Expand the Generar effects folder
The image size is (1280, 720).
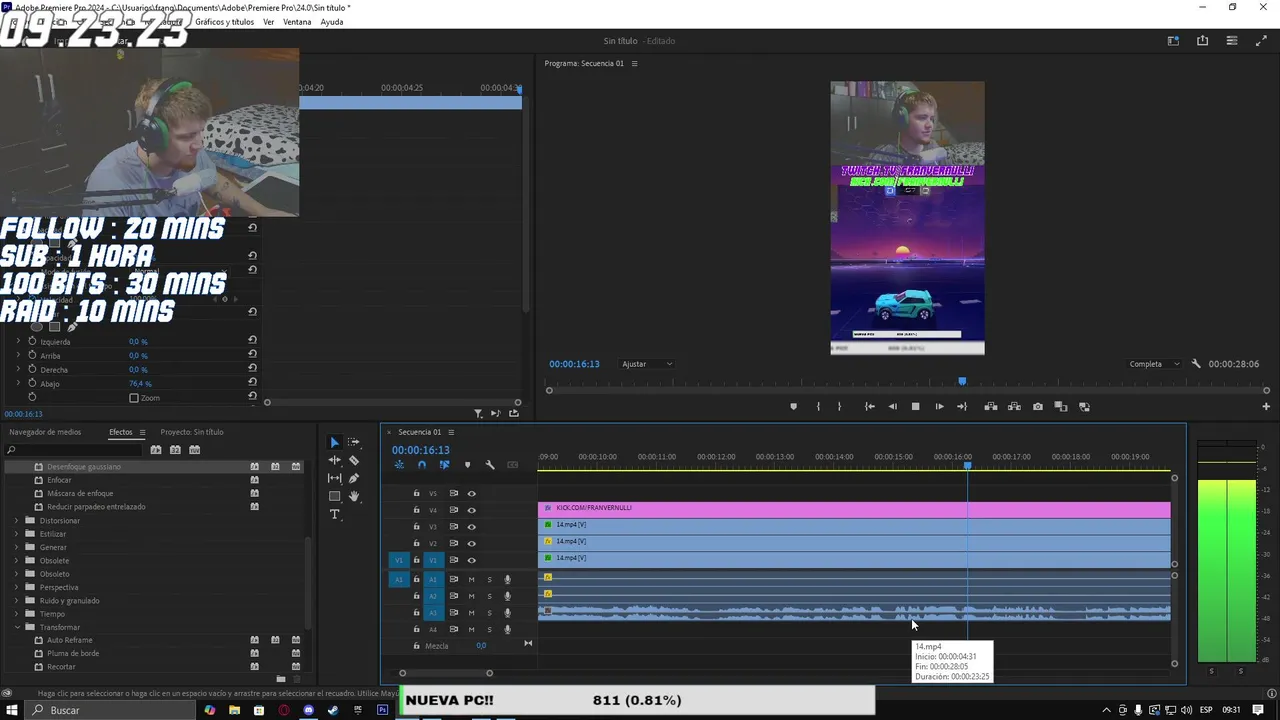coord(17,548)
